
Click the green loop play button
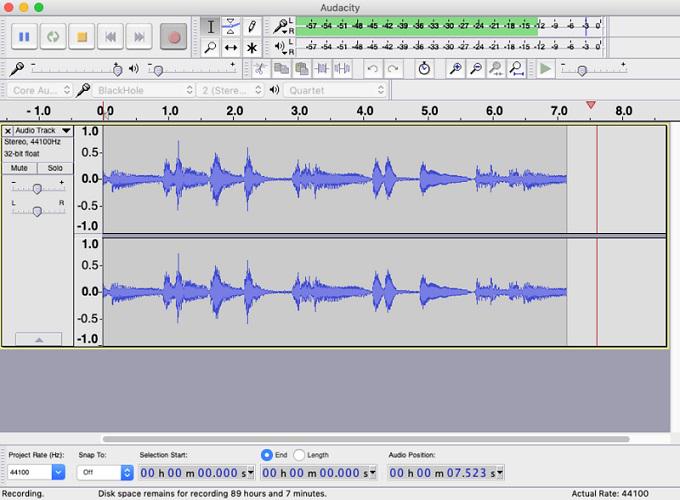click(x=53, y=37)
